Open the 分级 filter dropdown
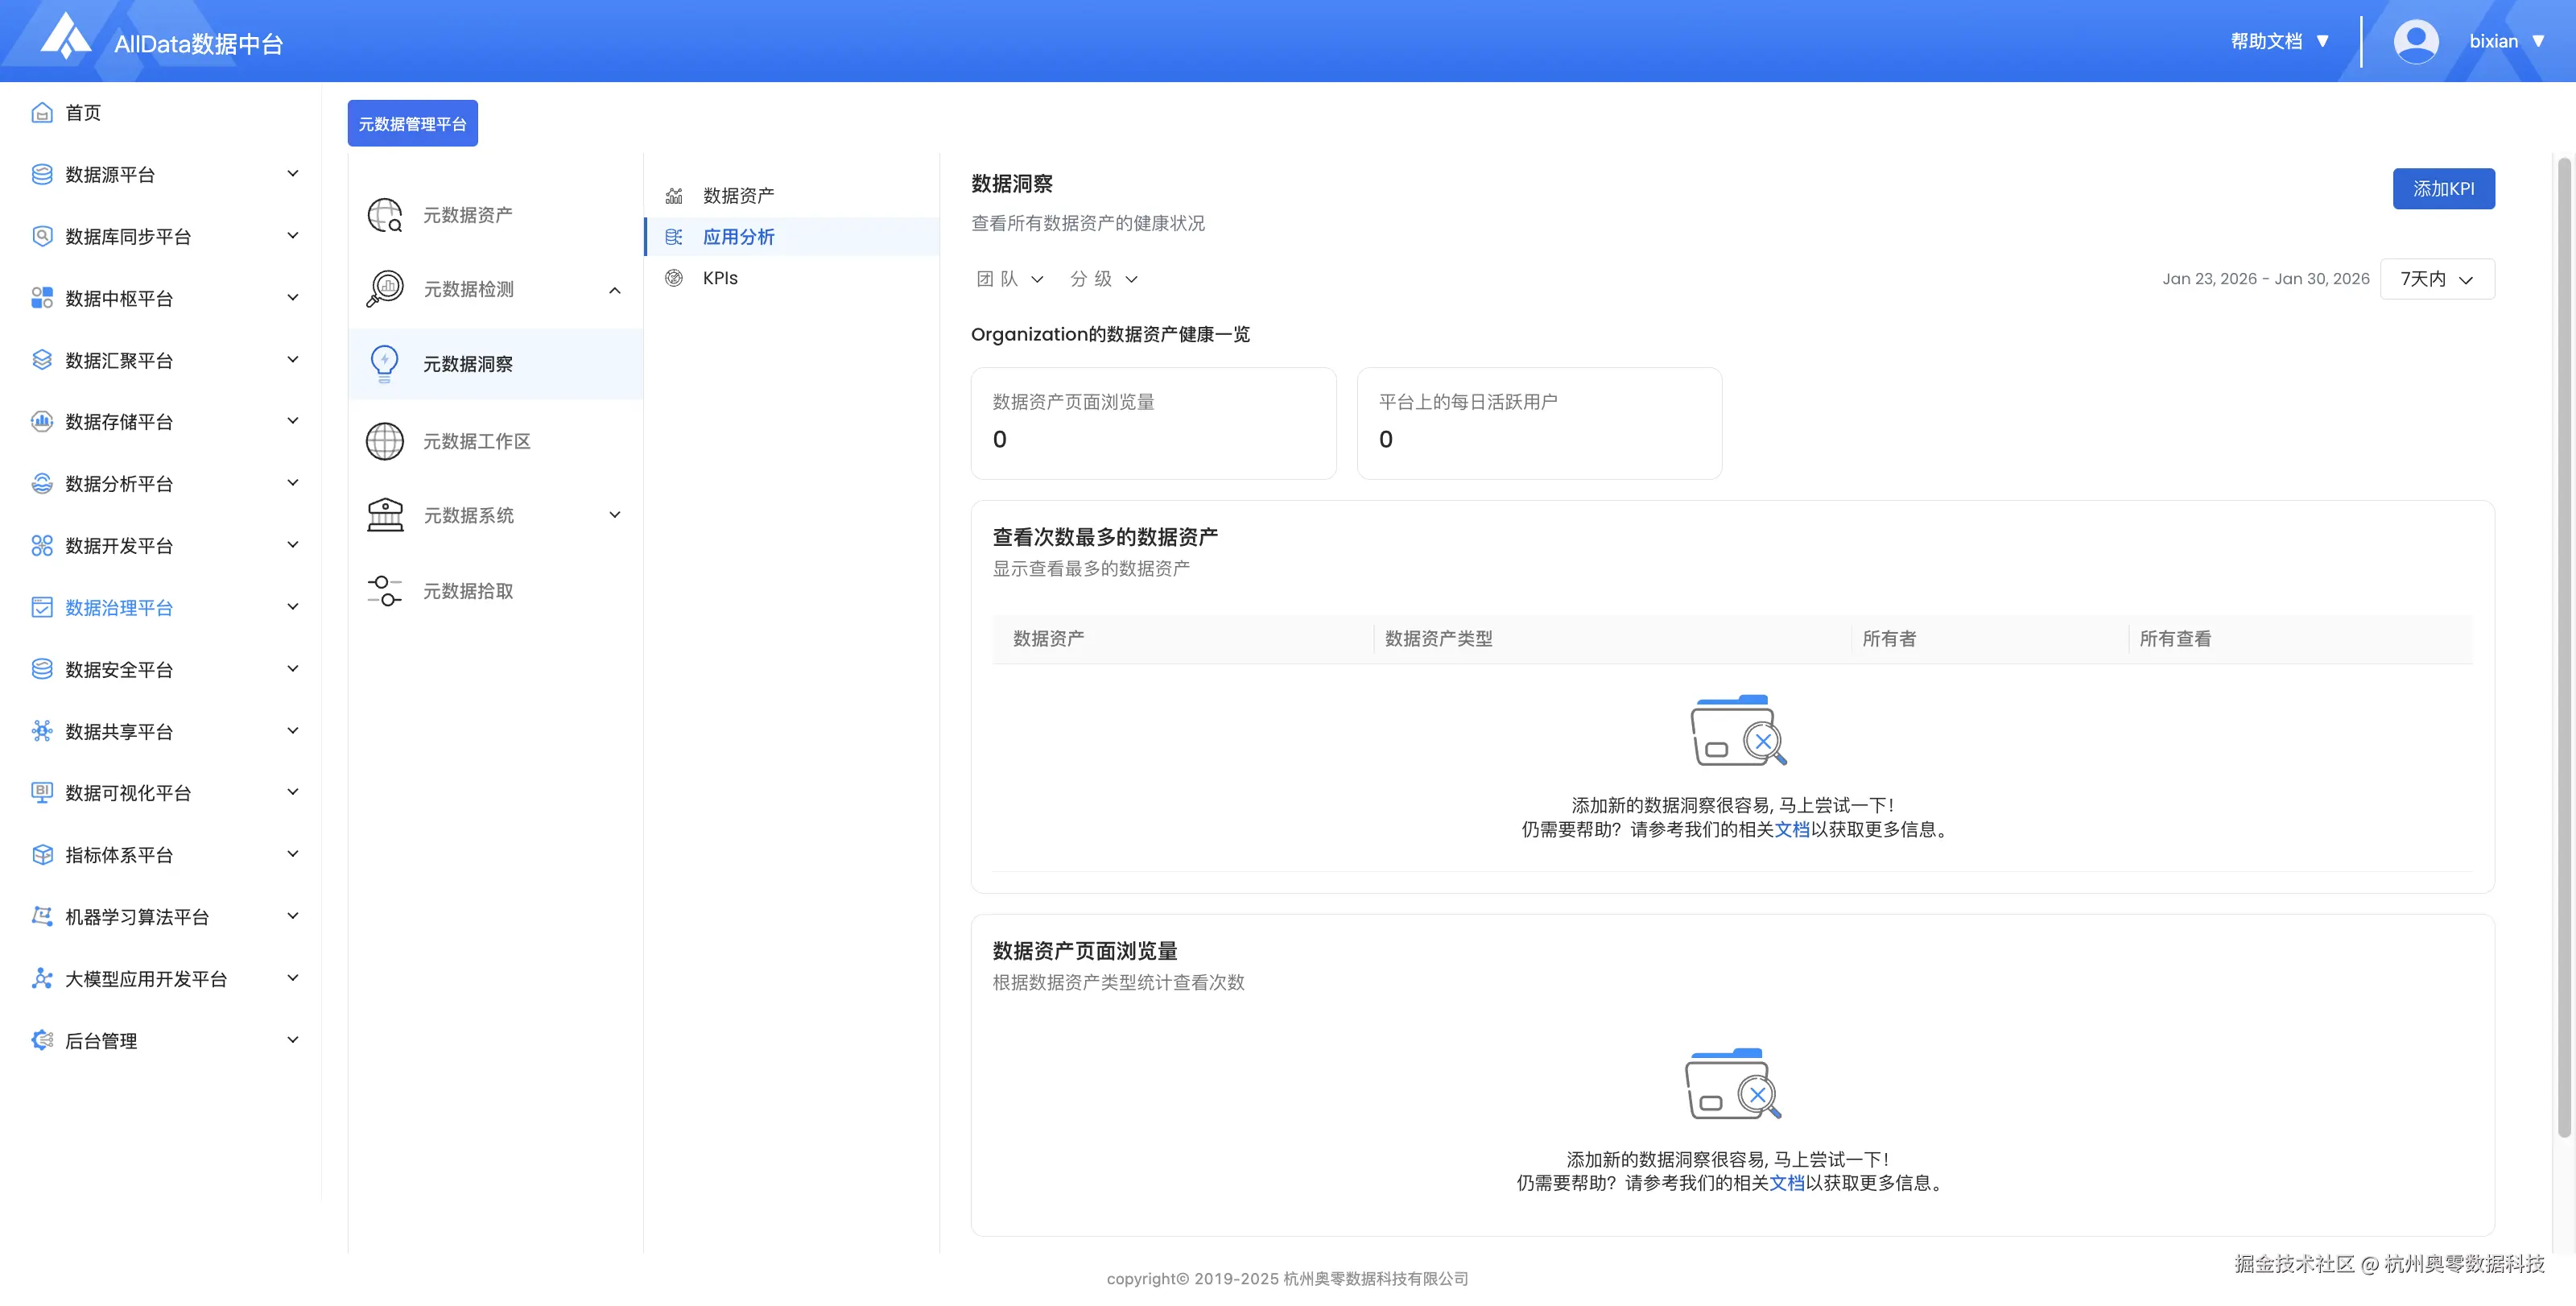Screen dimensions: 2576x1306 (1103, 279)
